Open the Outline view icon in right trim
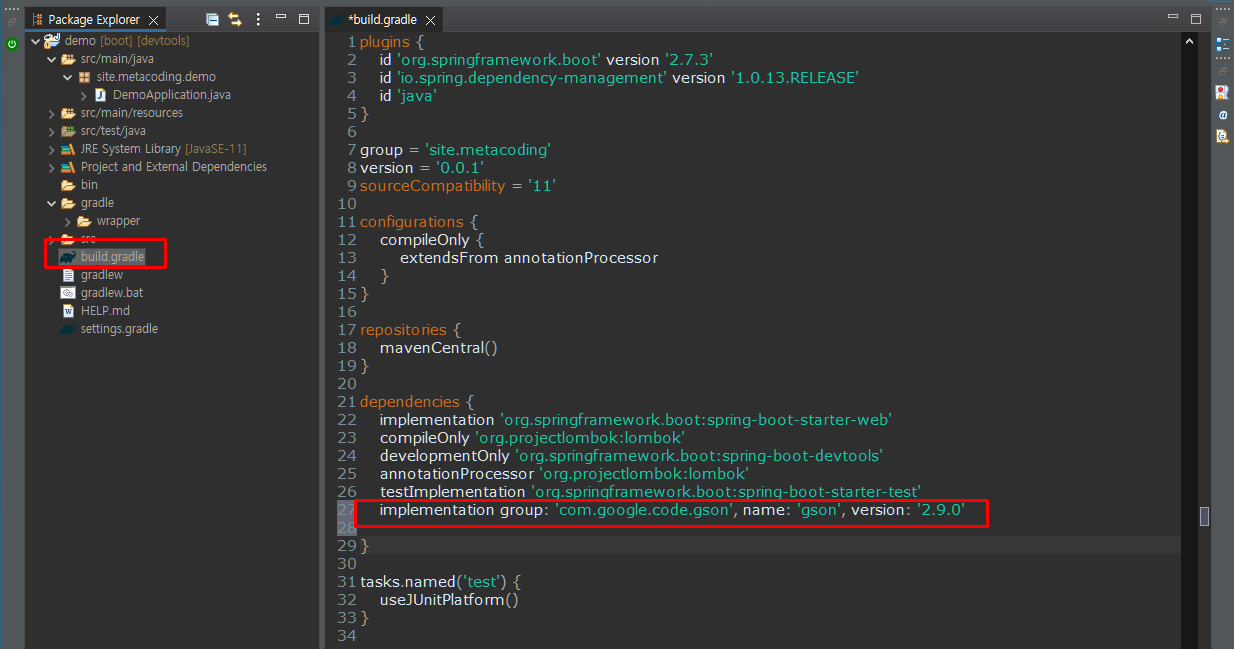 (x=1222, y=44)
